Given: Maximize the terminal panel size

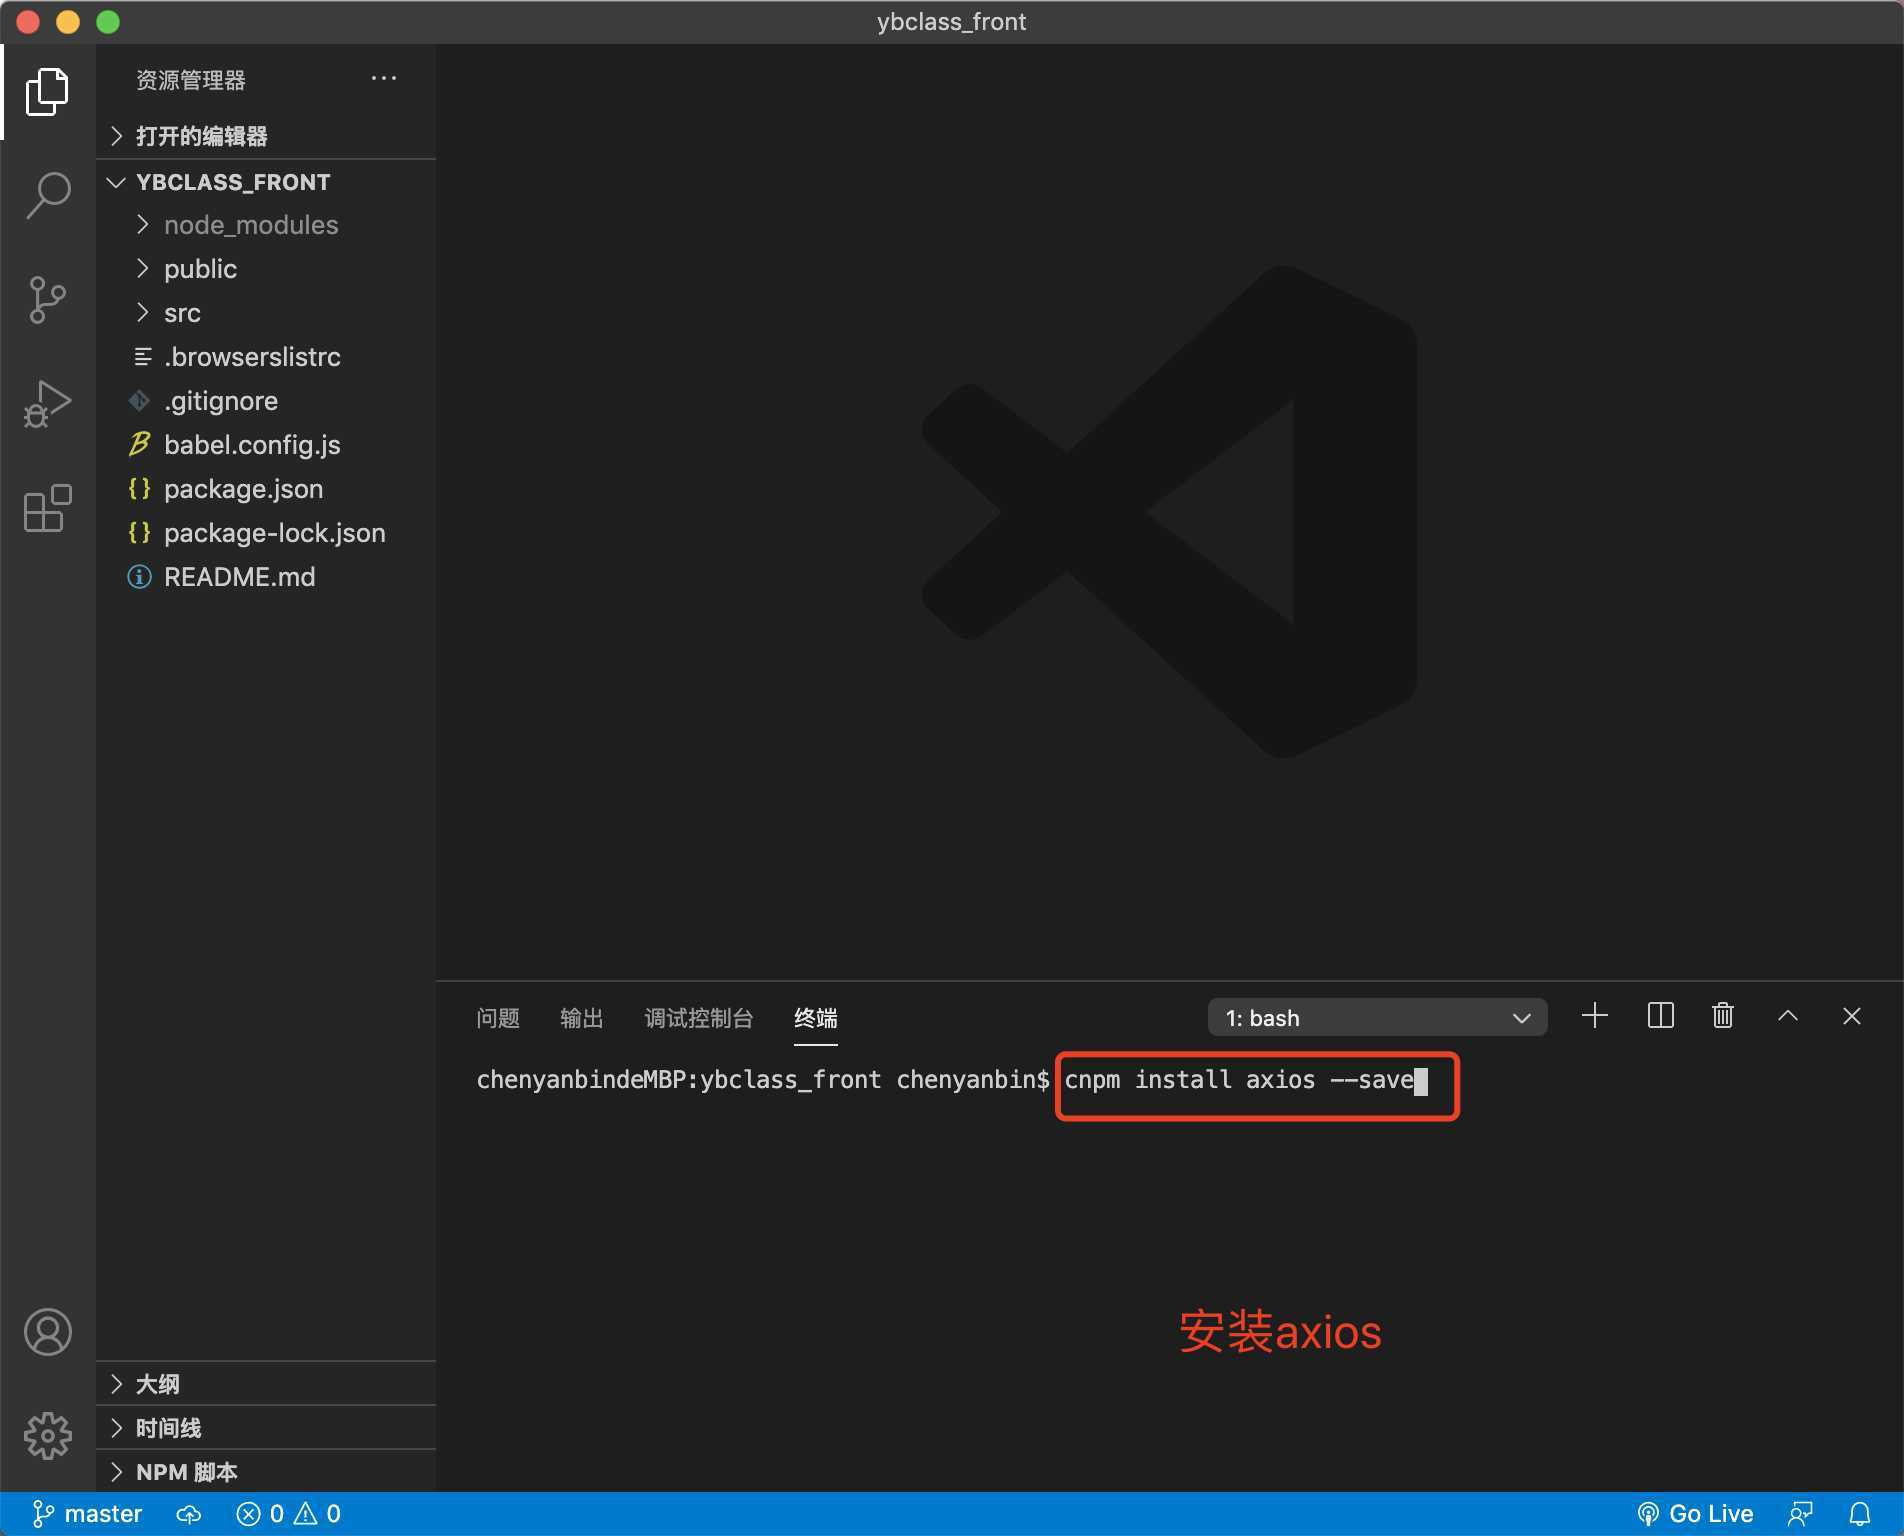Looking at the screenshot, I should [1788, 1016].
